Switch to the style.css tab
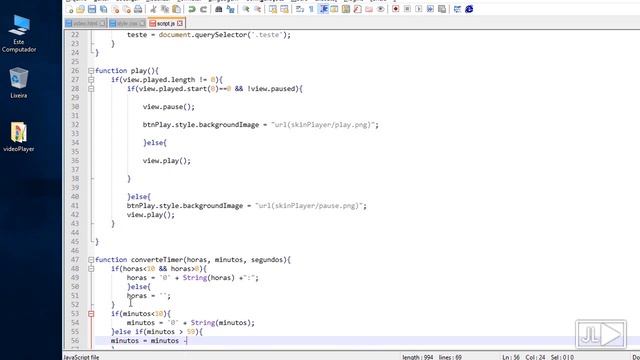Screen dimensions: 640x360 [x=127, y=24]
